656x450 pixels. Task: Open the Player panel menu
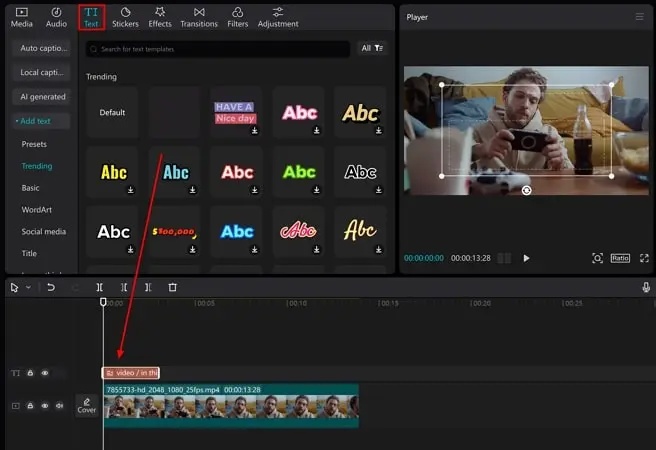[639, 17]
